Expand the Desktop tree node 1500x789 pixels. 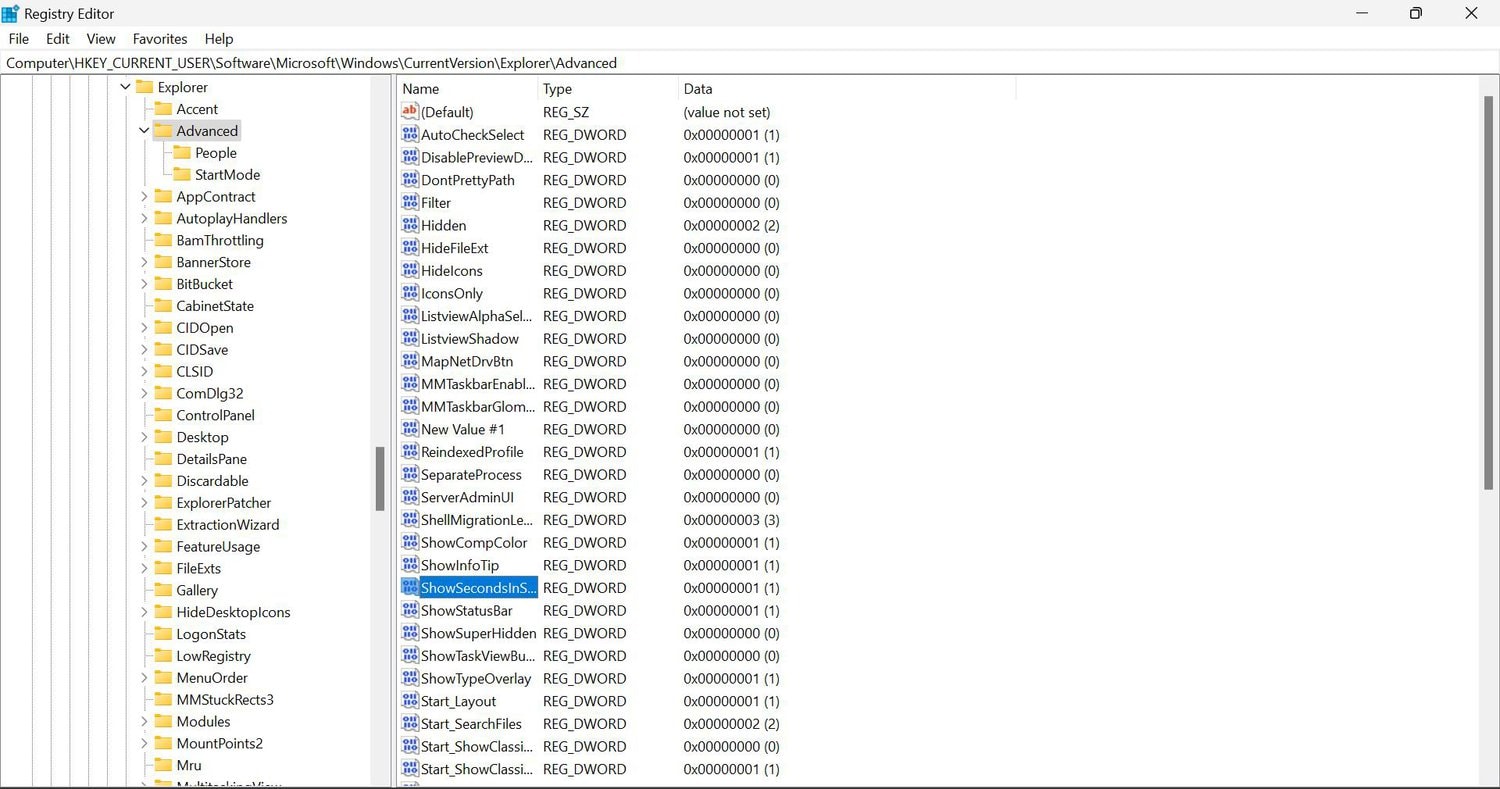(144, 437)
